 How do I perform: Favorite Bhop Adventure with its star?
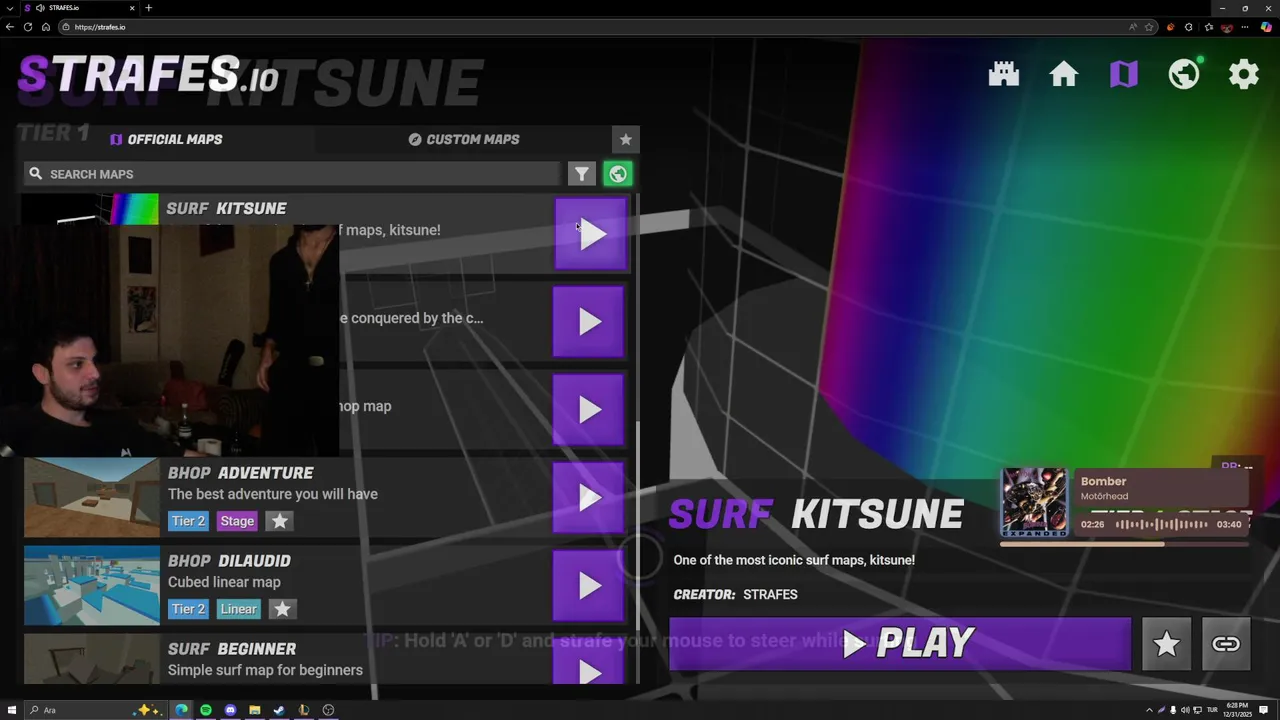280,521
